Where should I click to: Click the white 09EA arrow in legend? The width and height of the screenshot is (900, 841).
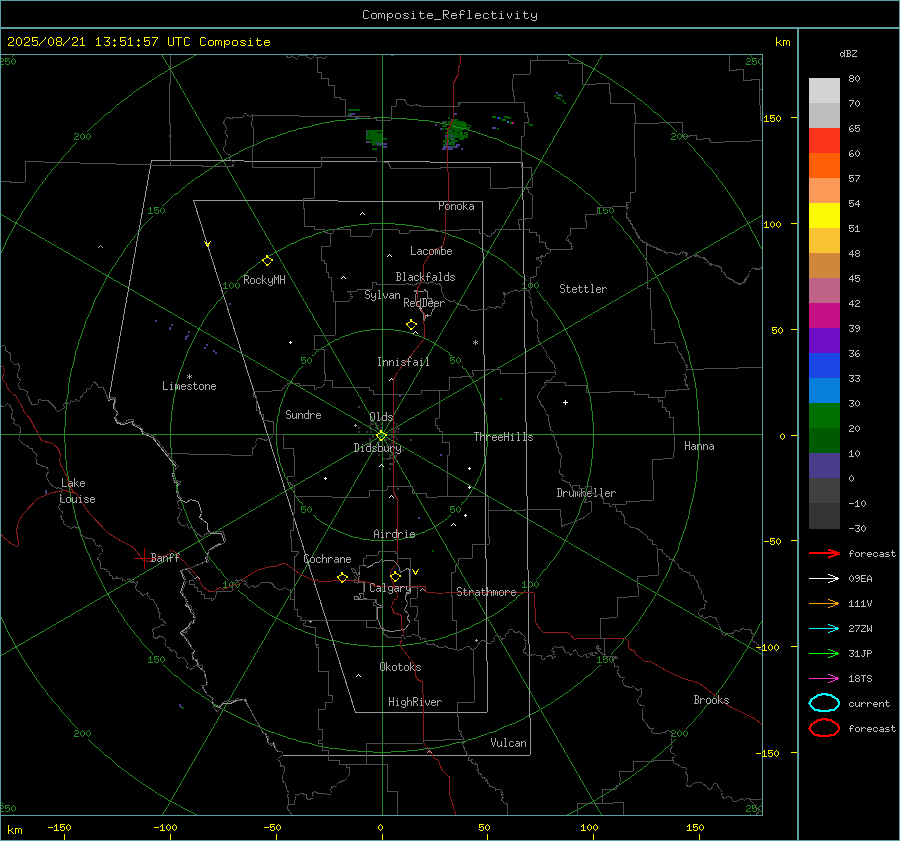[824, 579]
